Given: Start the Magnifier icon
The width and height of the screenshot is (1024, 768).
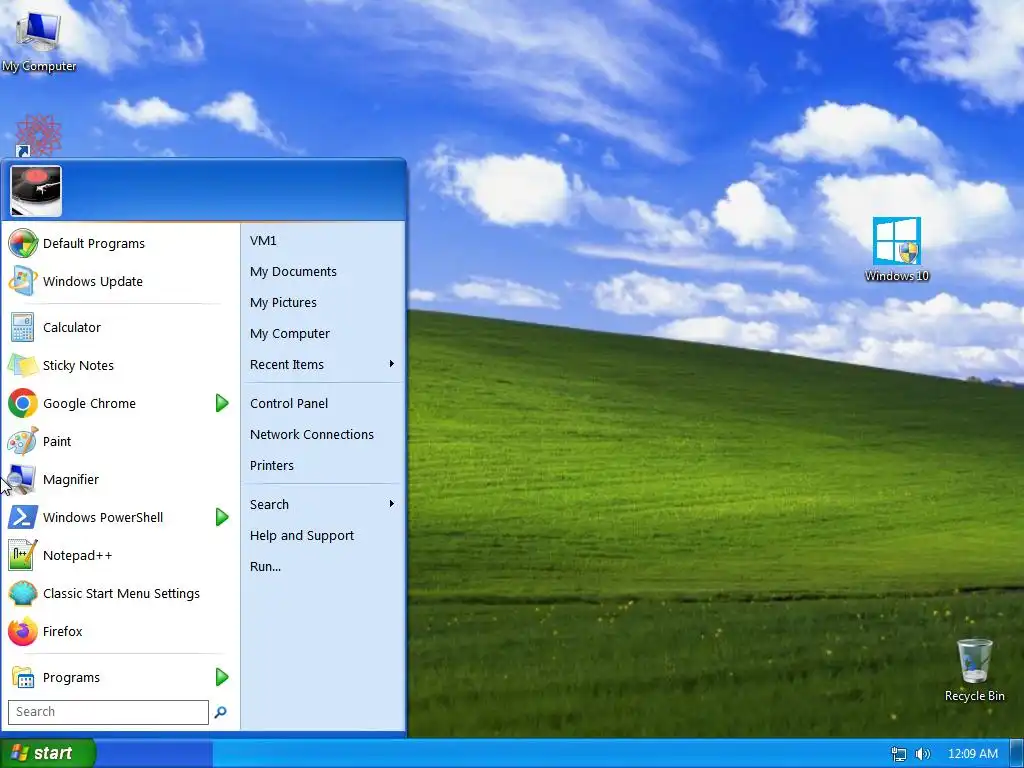Looking at the screenshot, I should point(22,479).
